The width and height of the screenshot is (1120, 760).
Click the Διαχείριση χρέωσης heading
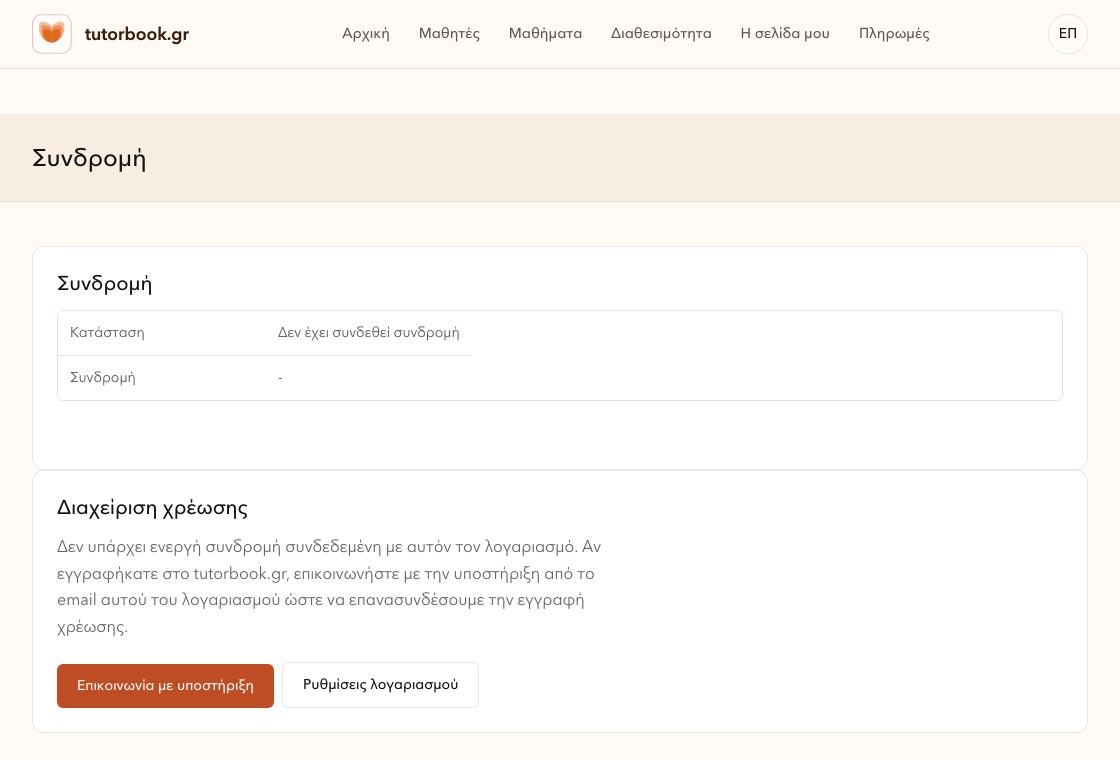point(152,508)
